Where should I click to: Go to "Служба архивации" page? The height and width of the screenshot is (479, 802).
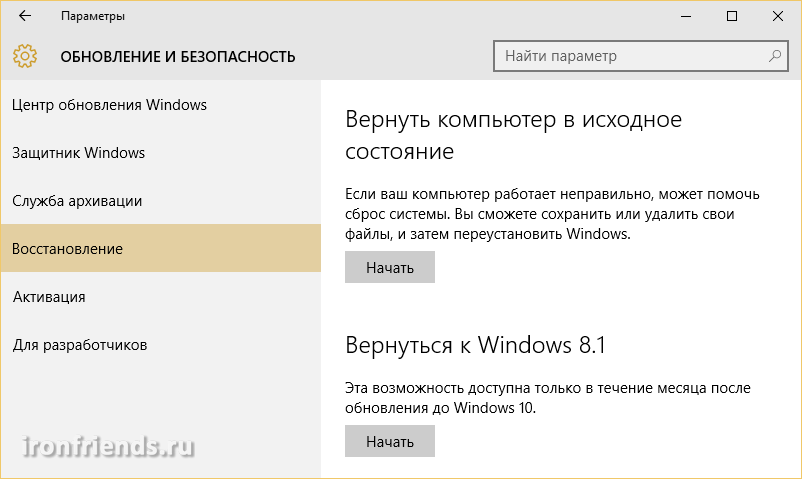coord(77,201)
